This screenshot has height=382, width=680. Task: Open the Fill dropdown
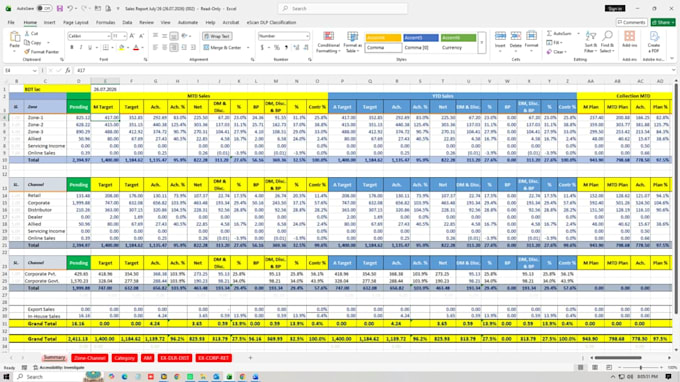point(554,42)
